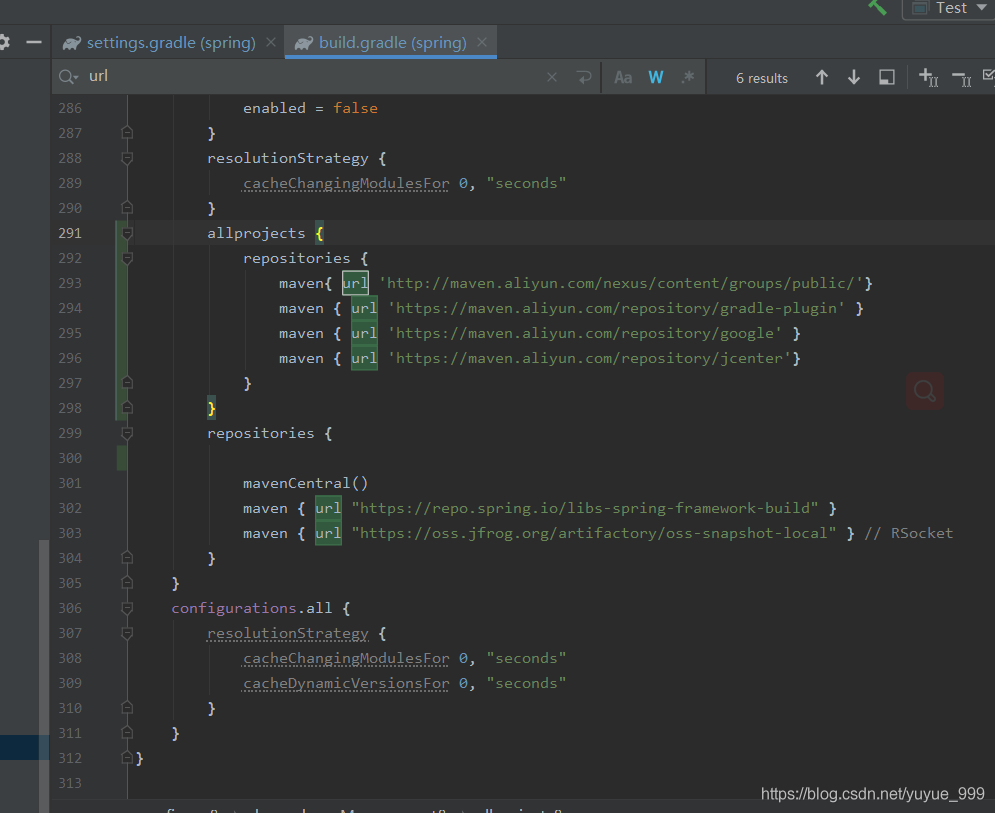Close the settings.gradle (spring) tab
This screenshot has width=995, height=813.
point(271,43)
